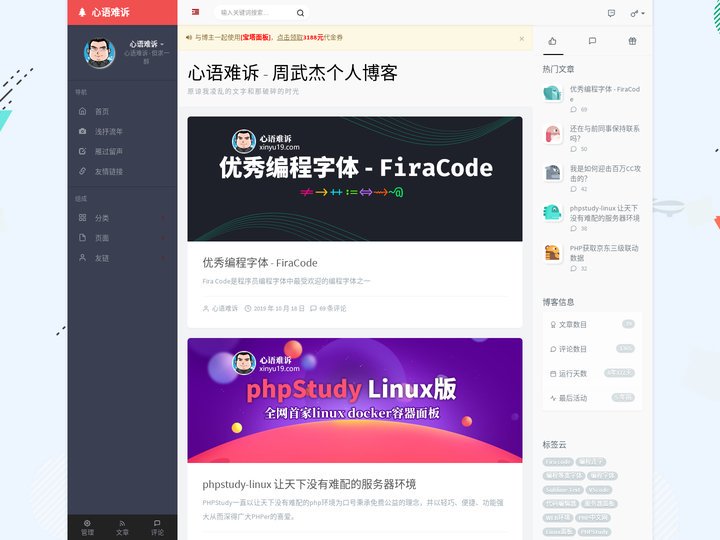This screenshot has height=540, width=720.
Task: Click the 标签云 section heading
Action: click(x=554, y=444)
